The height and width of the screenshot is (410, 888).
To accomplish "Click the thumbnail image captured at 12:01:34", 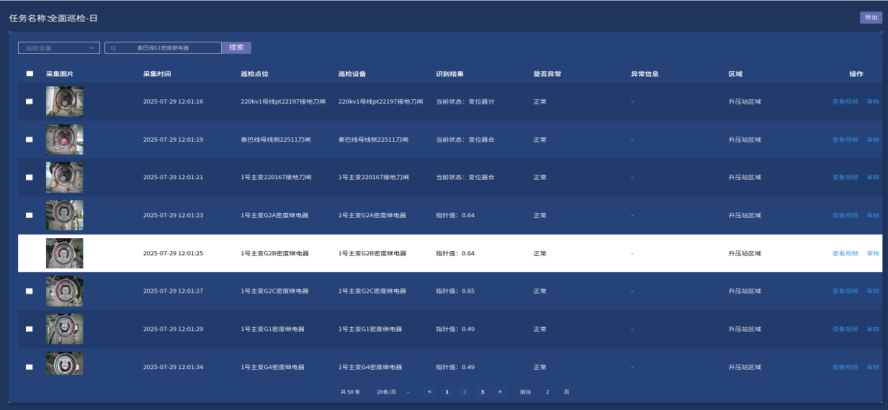I will (64, 365).
